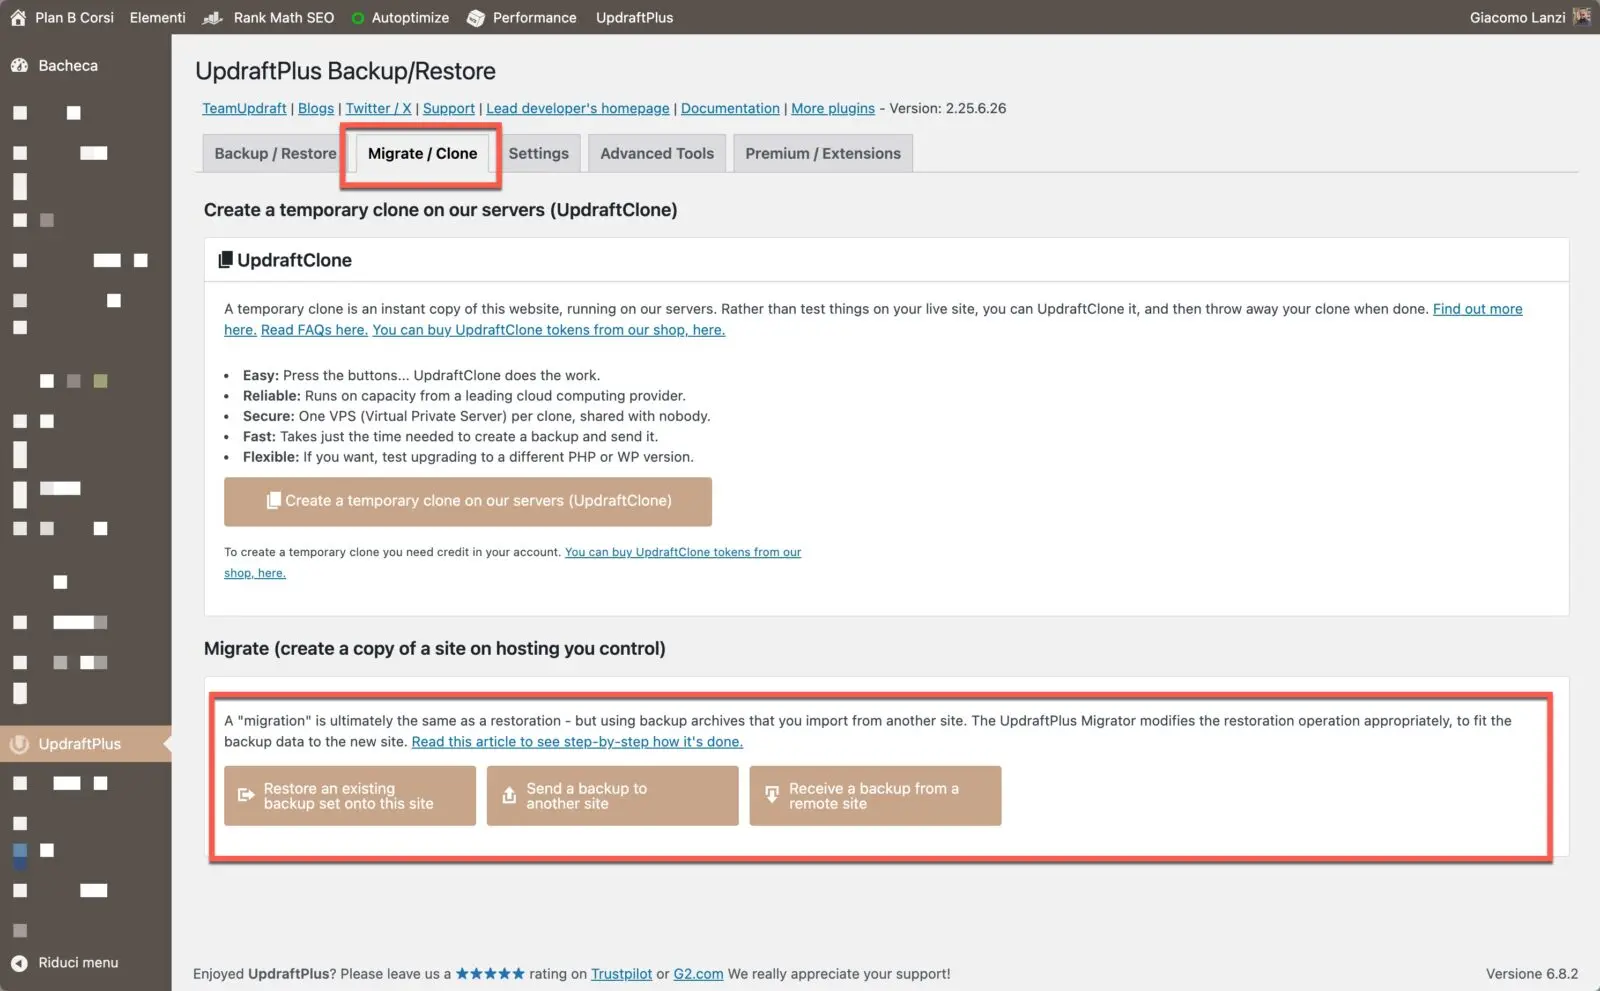This screenshot has width=1600, height=991.
Task: Open the G2.com rating link
Action: [698, 974]
